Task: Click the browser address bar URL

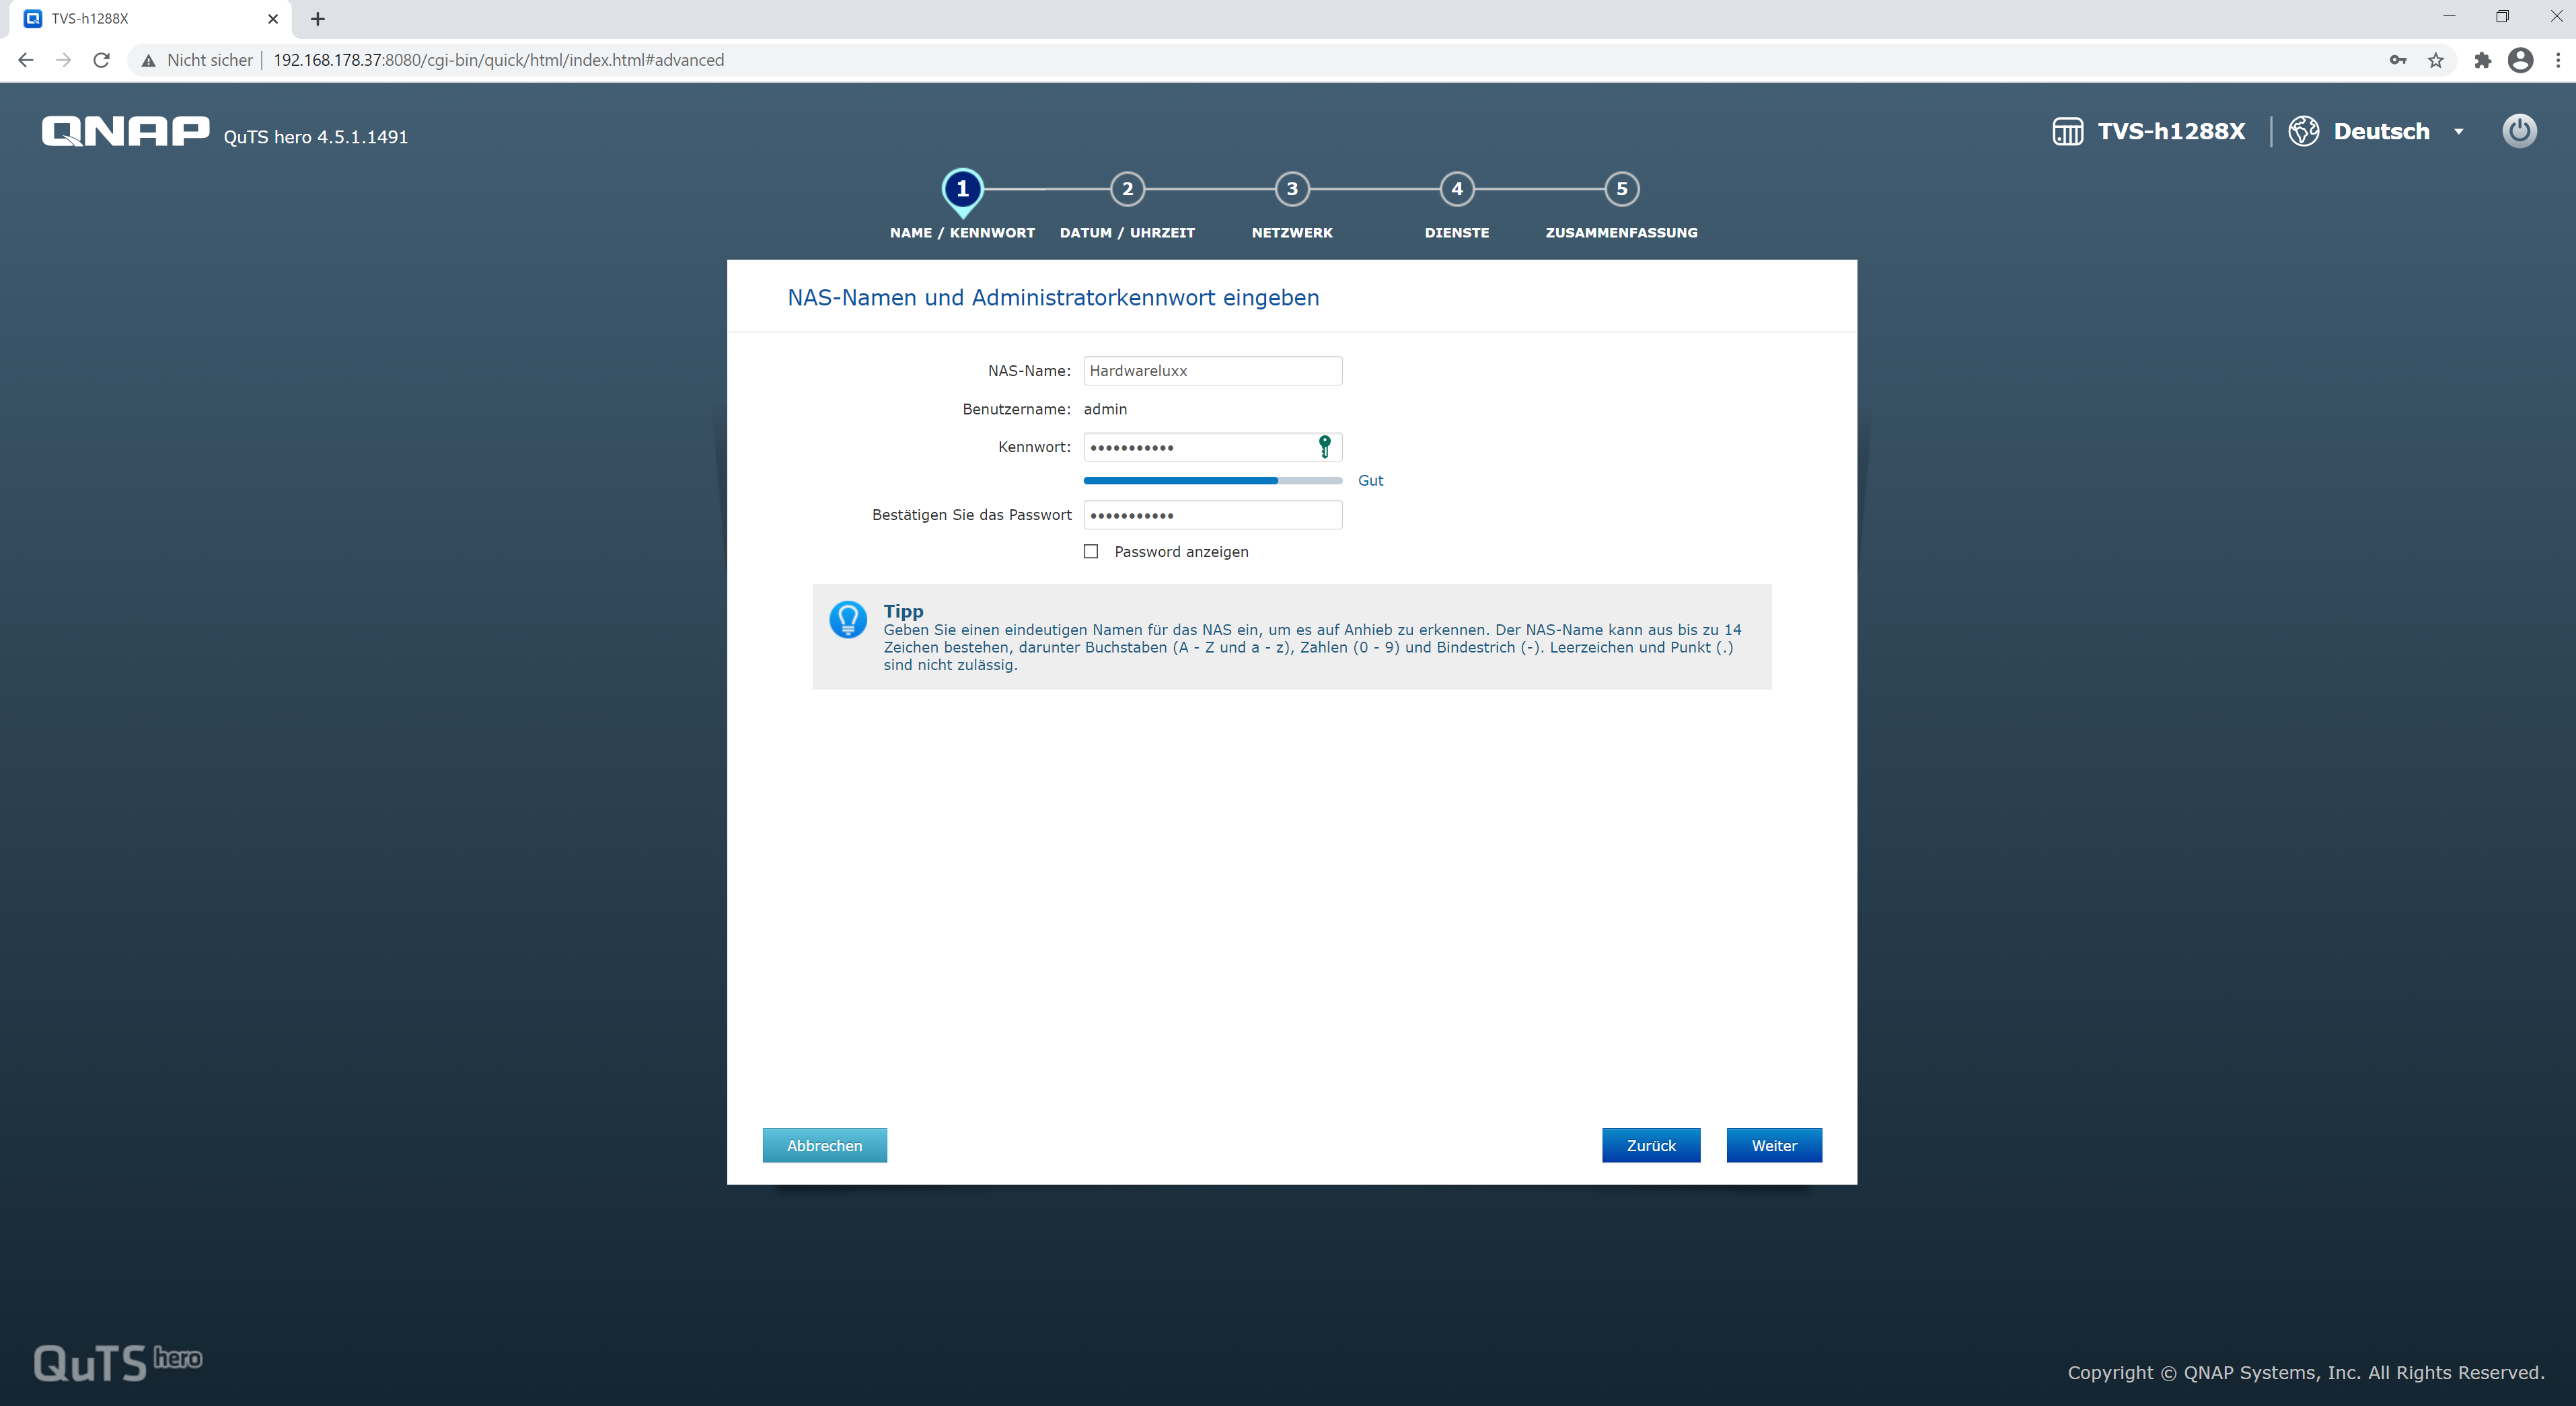Action: [x=498, y=60]
